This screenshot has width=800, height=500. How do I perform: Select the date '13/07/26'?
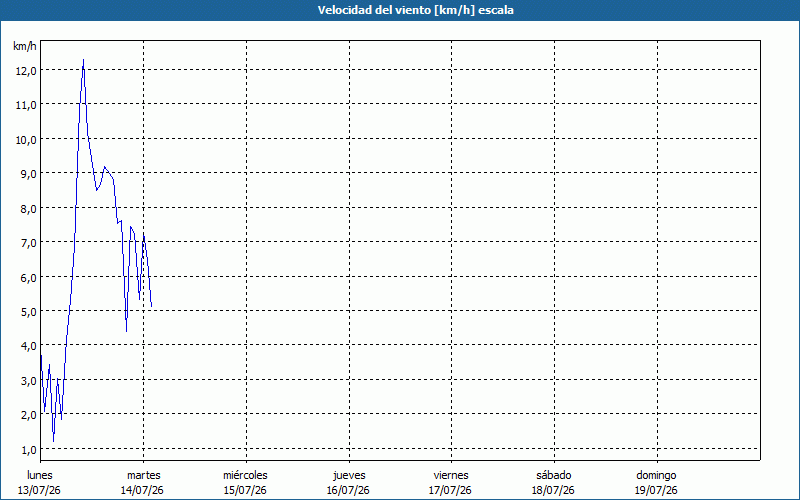coord(39,490)
